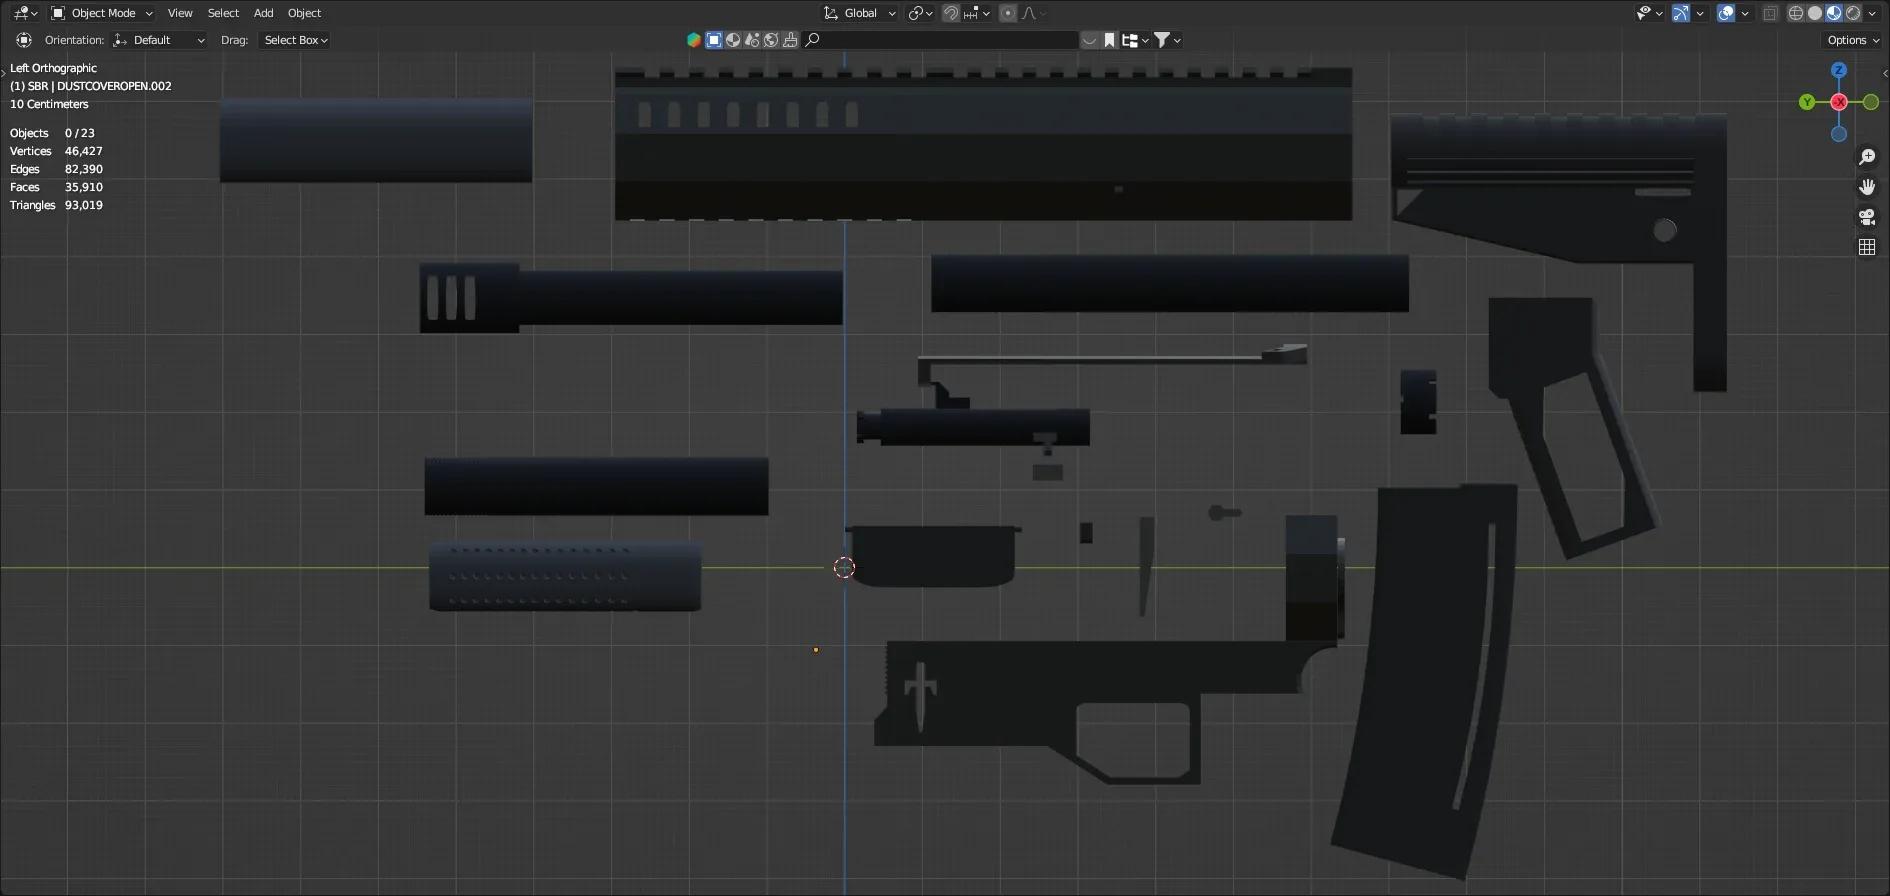Click the world globe icon in second row
Screen dimensions: 1890x896
click(x=771, y=40)
